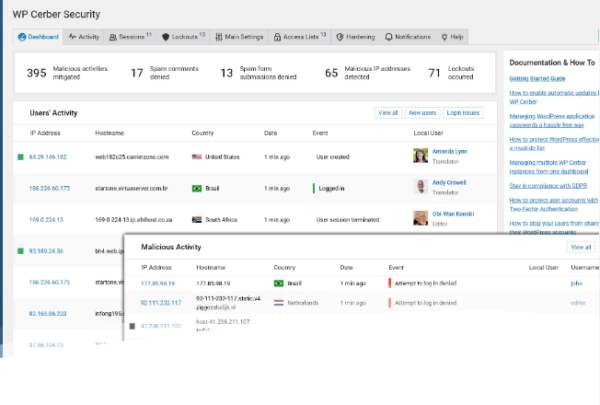Click gray marker beside 41.238.211.107
Screen dimensions: 600x405
coord(132,326)
